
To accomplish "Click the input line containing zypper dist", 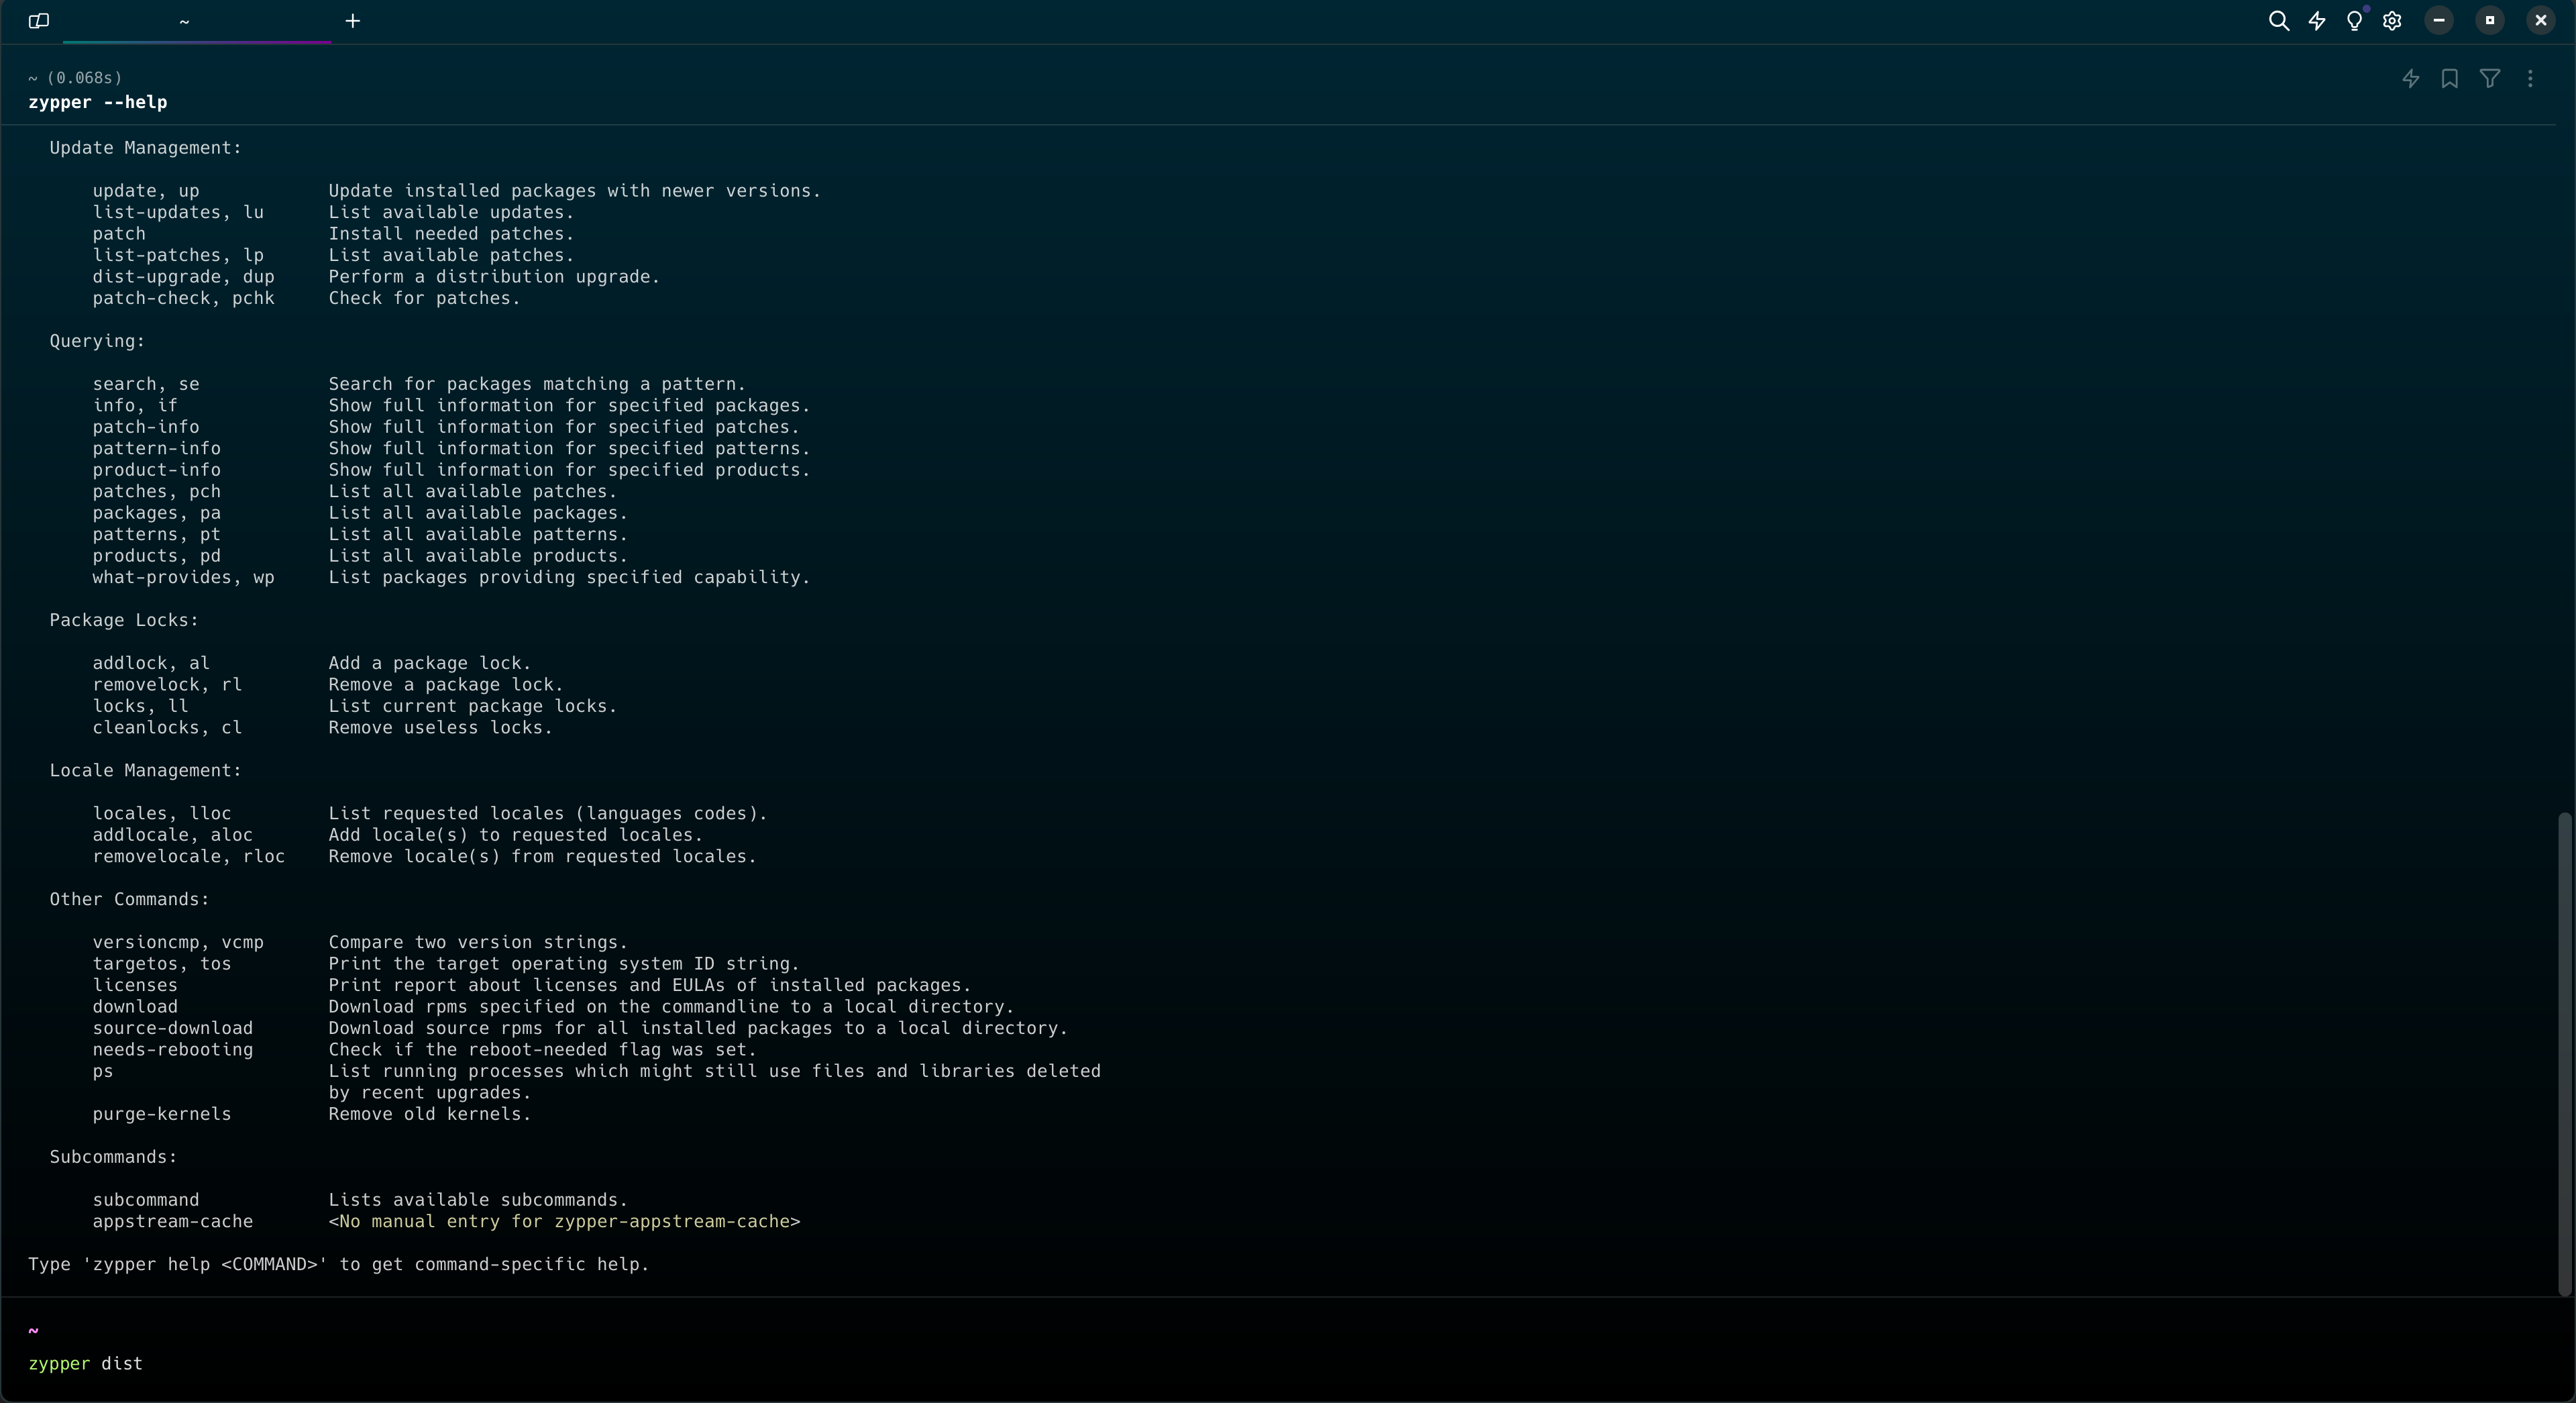I will coord(85,1364).
